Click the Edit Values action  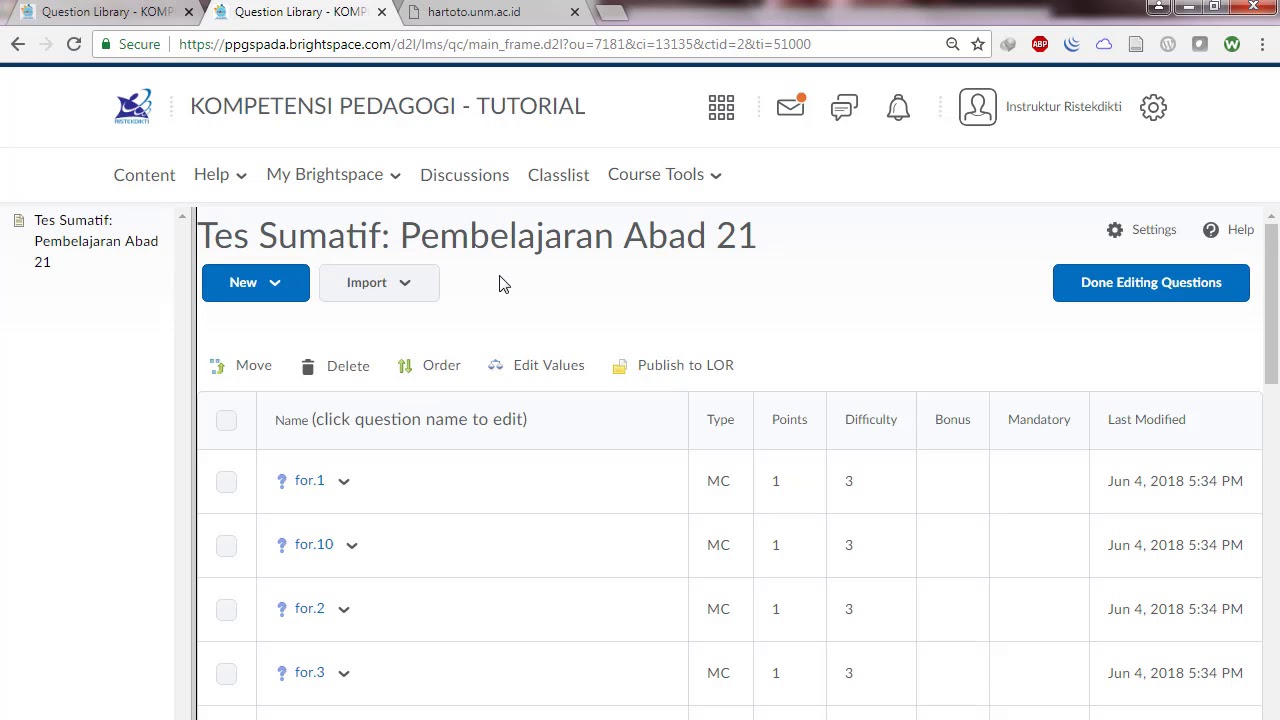coord(536,366)
